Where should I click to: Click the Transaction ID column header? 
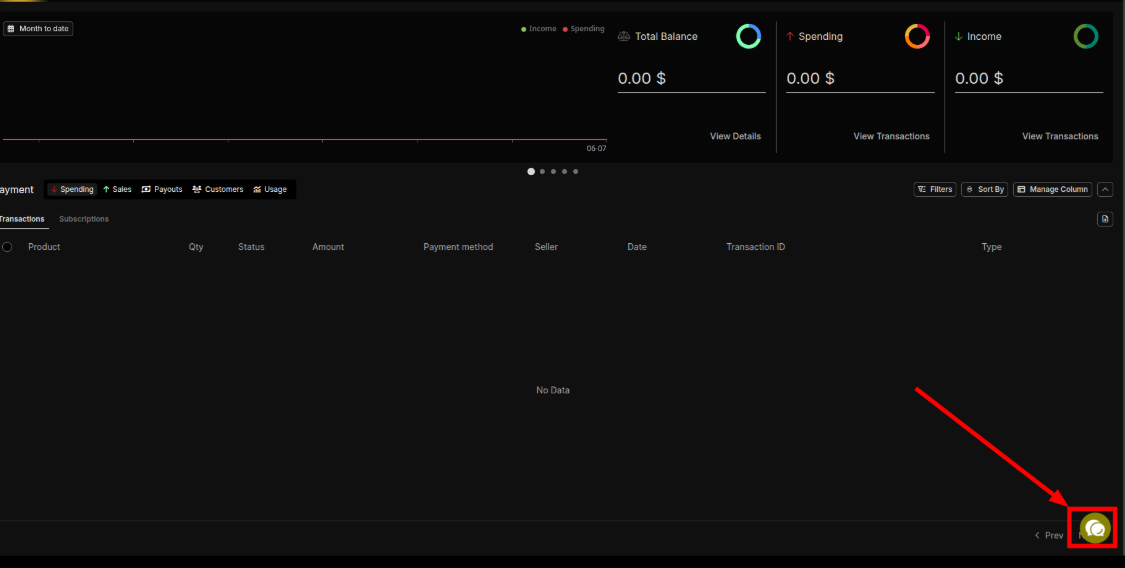[756, 247]
